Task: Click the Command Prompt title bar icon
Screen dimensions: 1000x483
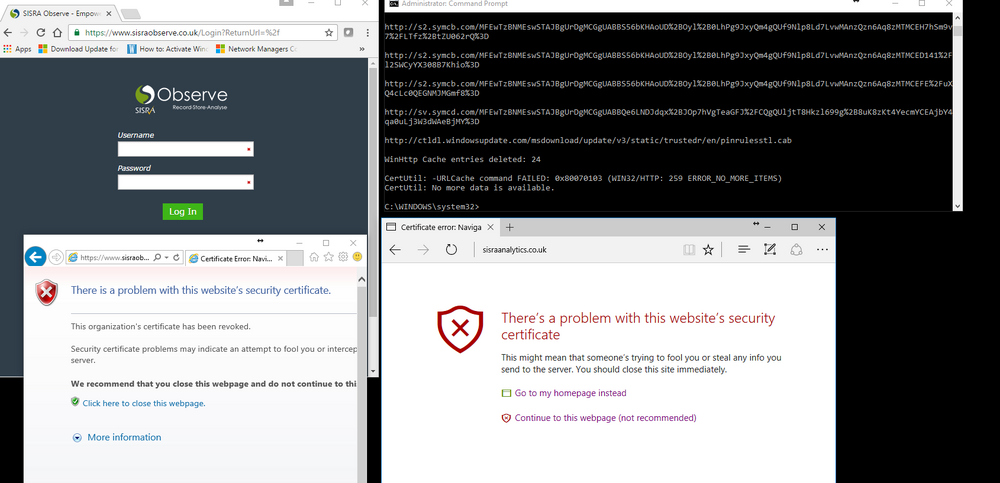Action: [x=395, y=4]
